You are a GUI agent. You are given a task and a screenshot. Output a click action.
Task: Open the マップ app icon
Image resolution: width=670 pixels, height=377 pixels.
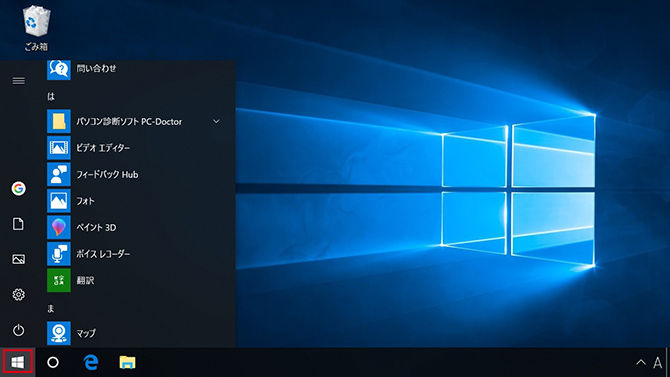pos(59,333)
